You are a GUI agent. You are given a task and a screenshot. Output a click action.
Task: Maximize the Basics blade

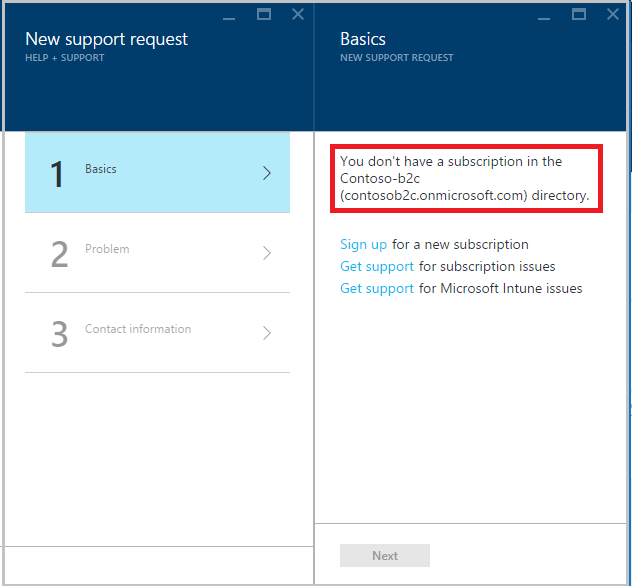tap(579, 15)
